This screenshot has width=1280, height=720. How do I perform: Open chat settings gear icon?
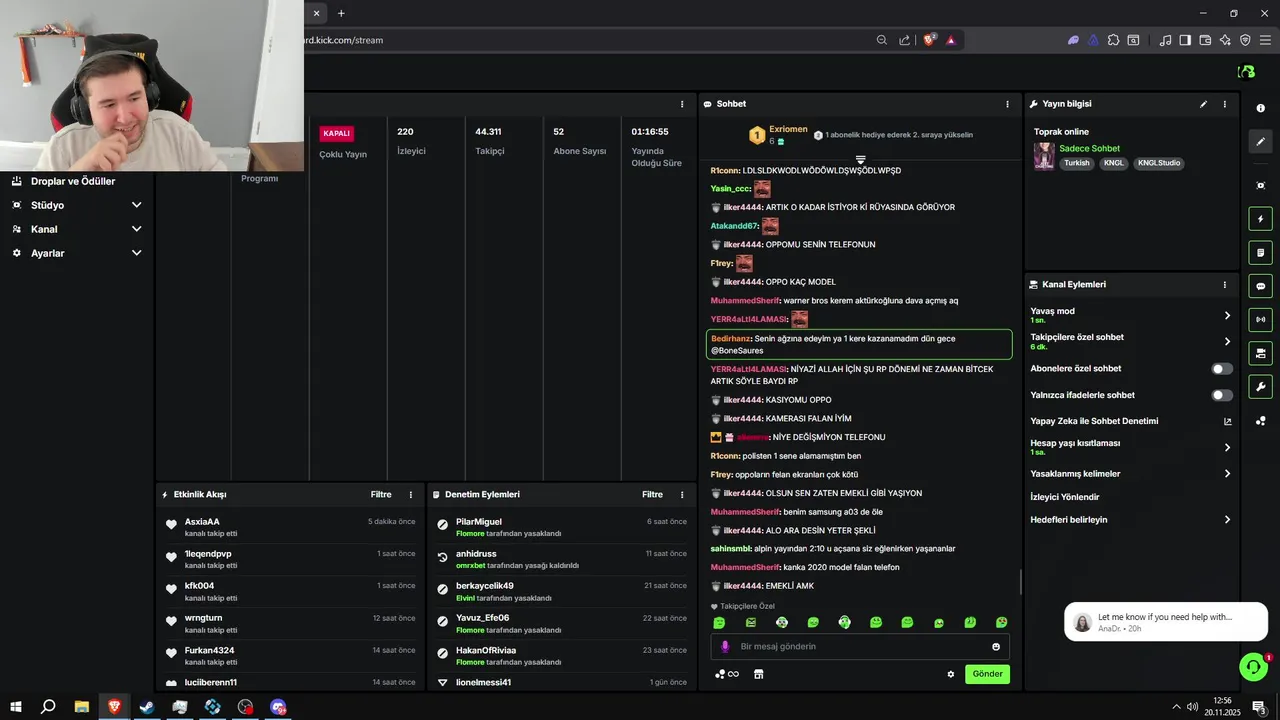click(951, 674)
